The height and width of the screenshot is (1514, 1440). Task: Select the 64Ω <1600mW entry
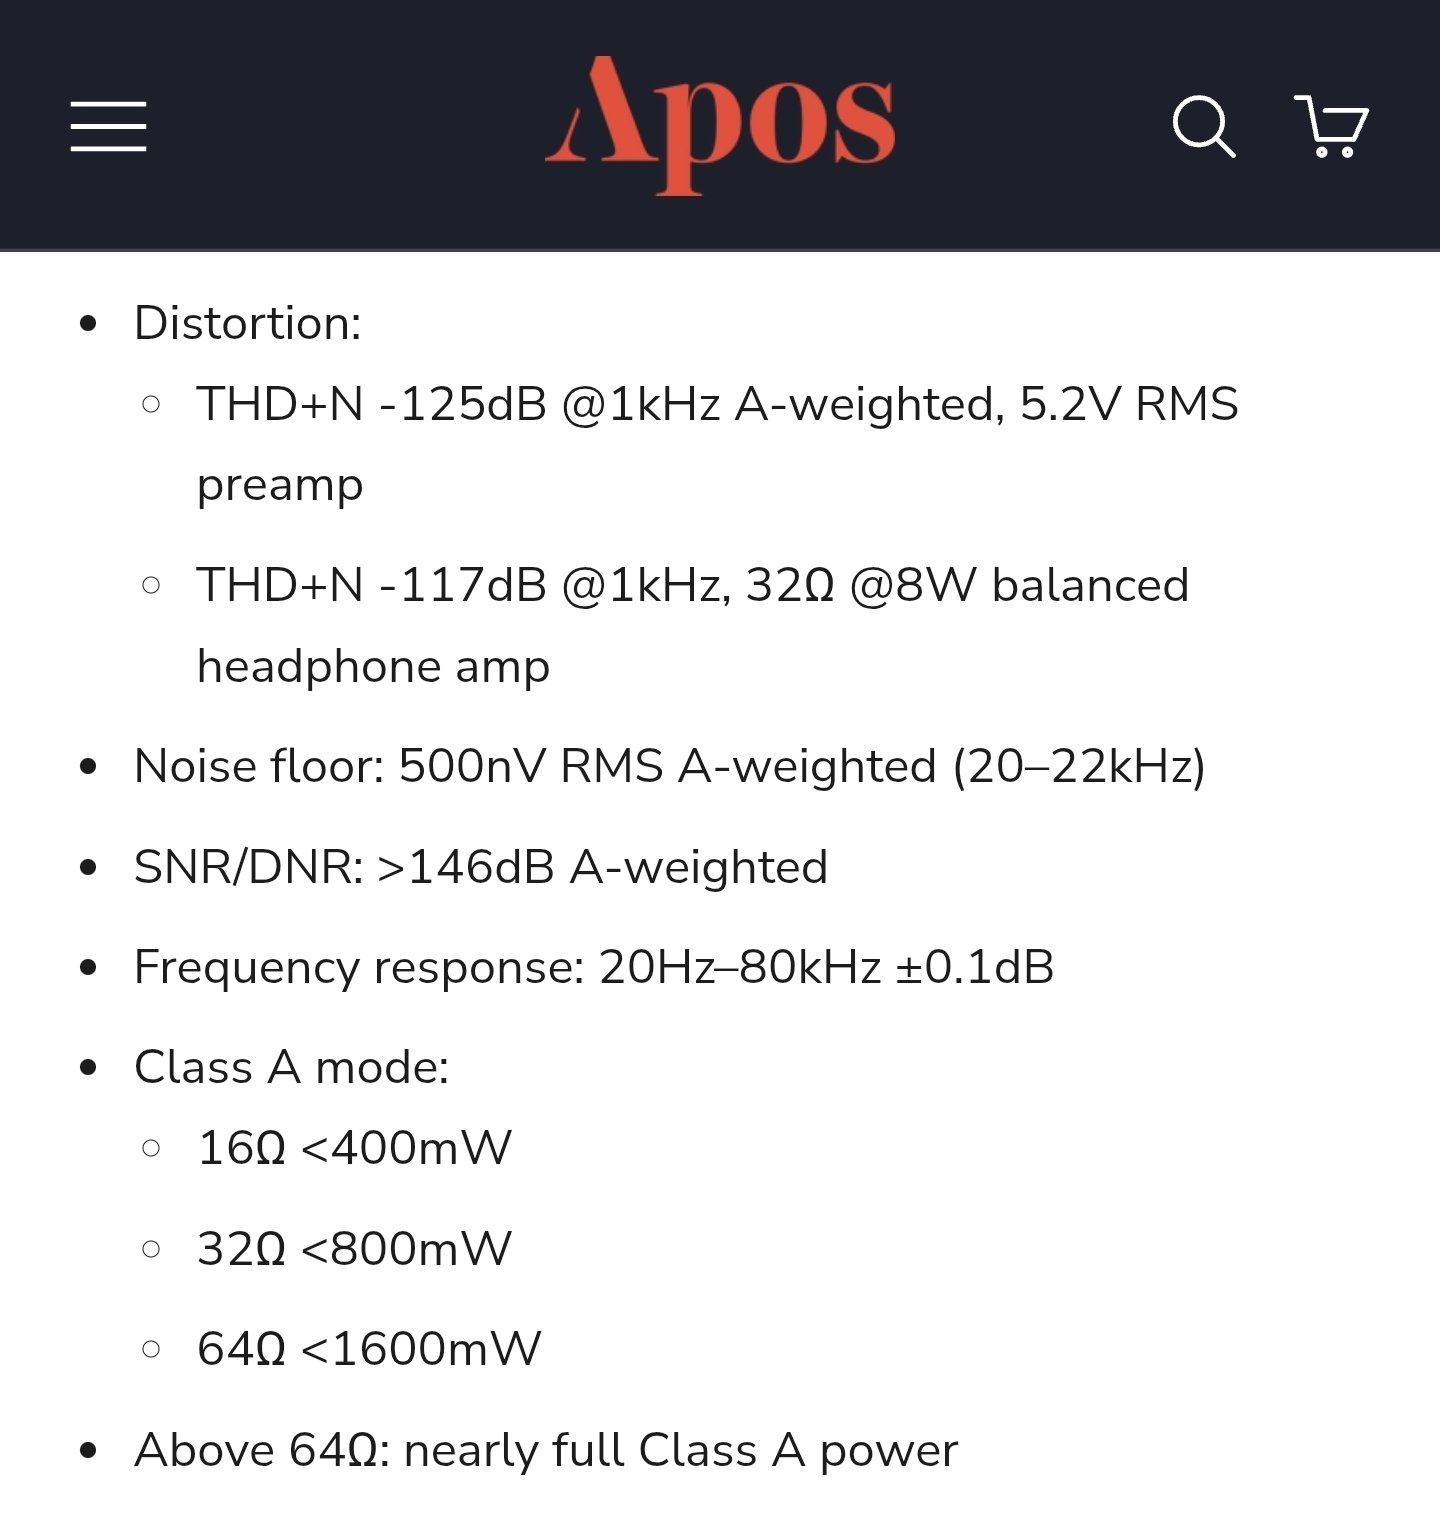point(369,1348)
